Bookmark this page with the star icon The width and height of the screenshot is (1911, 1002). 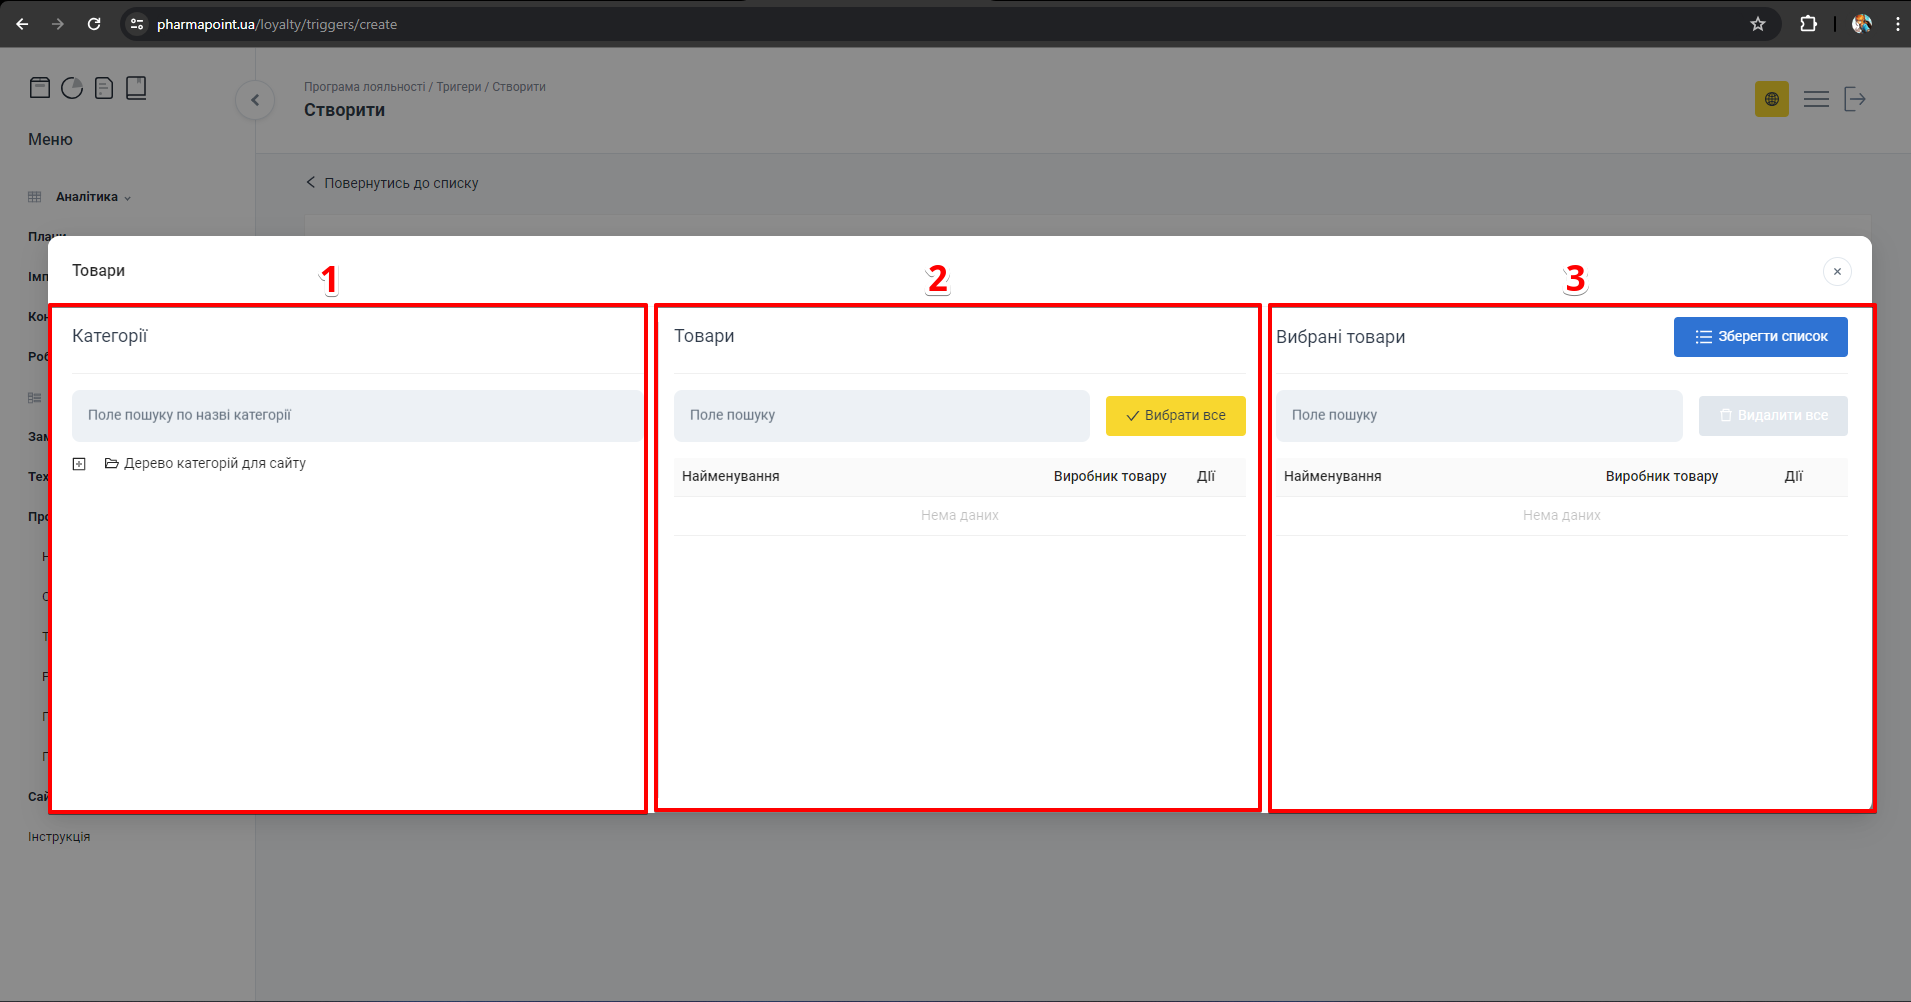pyautogui.click(x=1758, y=24)
